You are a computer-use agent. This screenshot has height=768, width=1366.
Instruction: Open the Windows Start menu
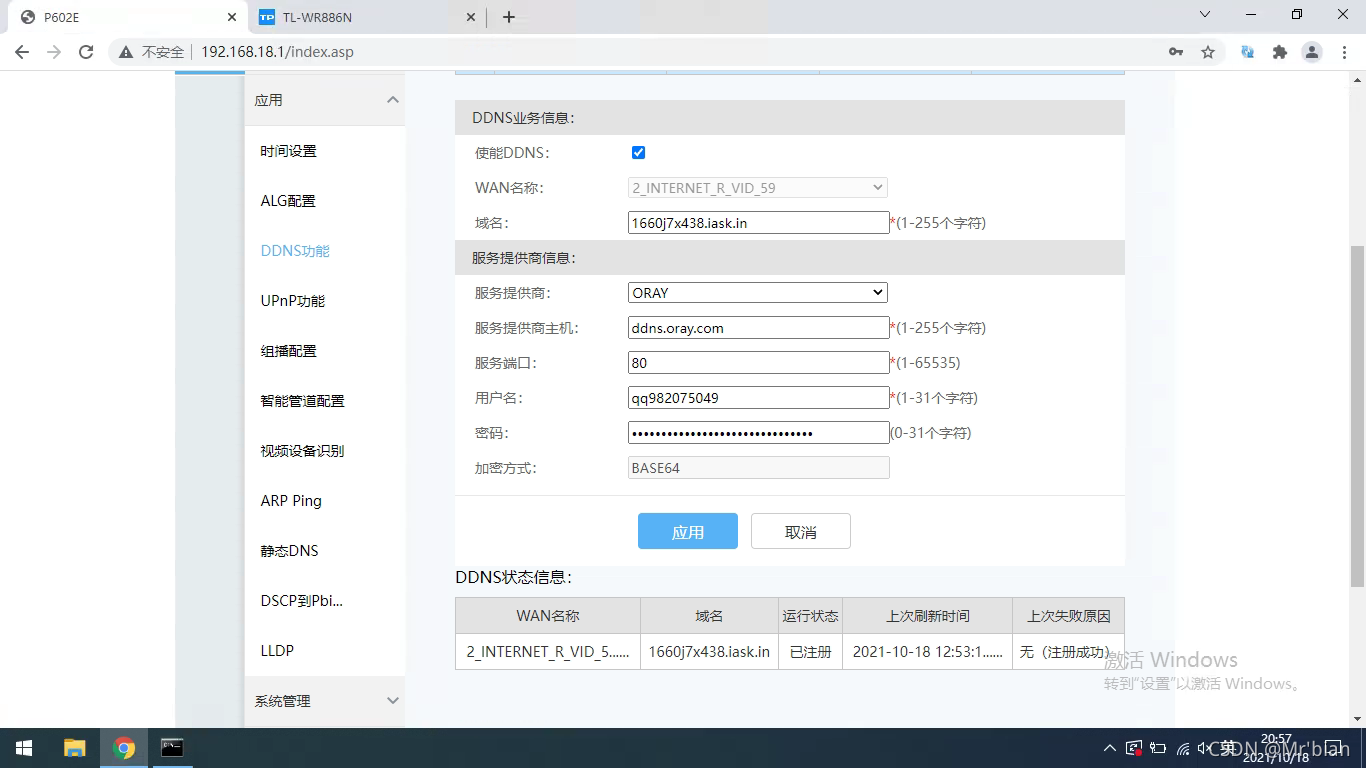pyautogui.click(x=24, y=748)
